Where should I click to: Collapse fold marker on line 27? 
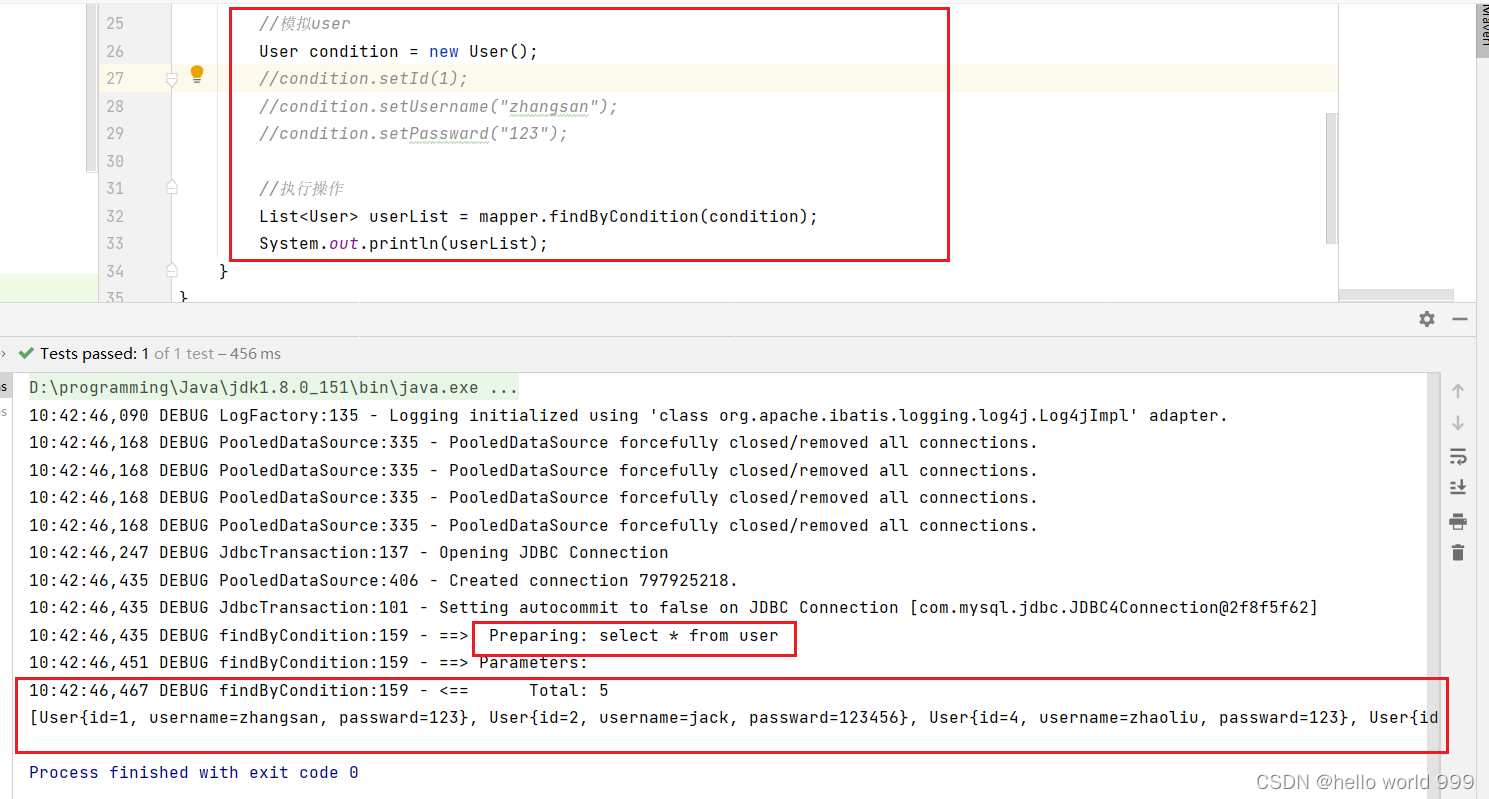(x=171, y=78)
